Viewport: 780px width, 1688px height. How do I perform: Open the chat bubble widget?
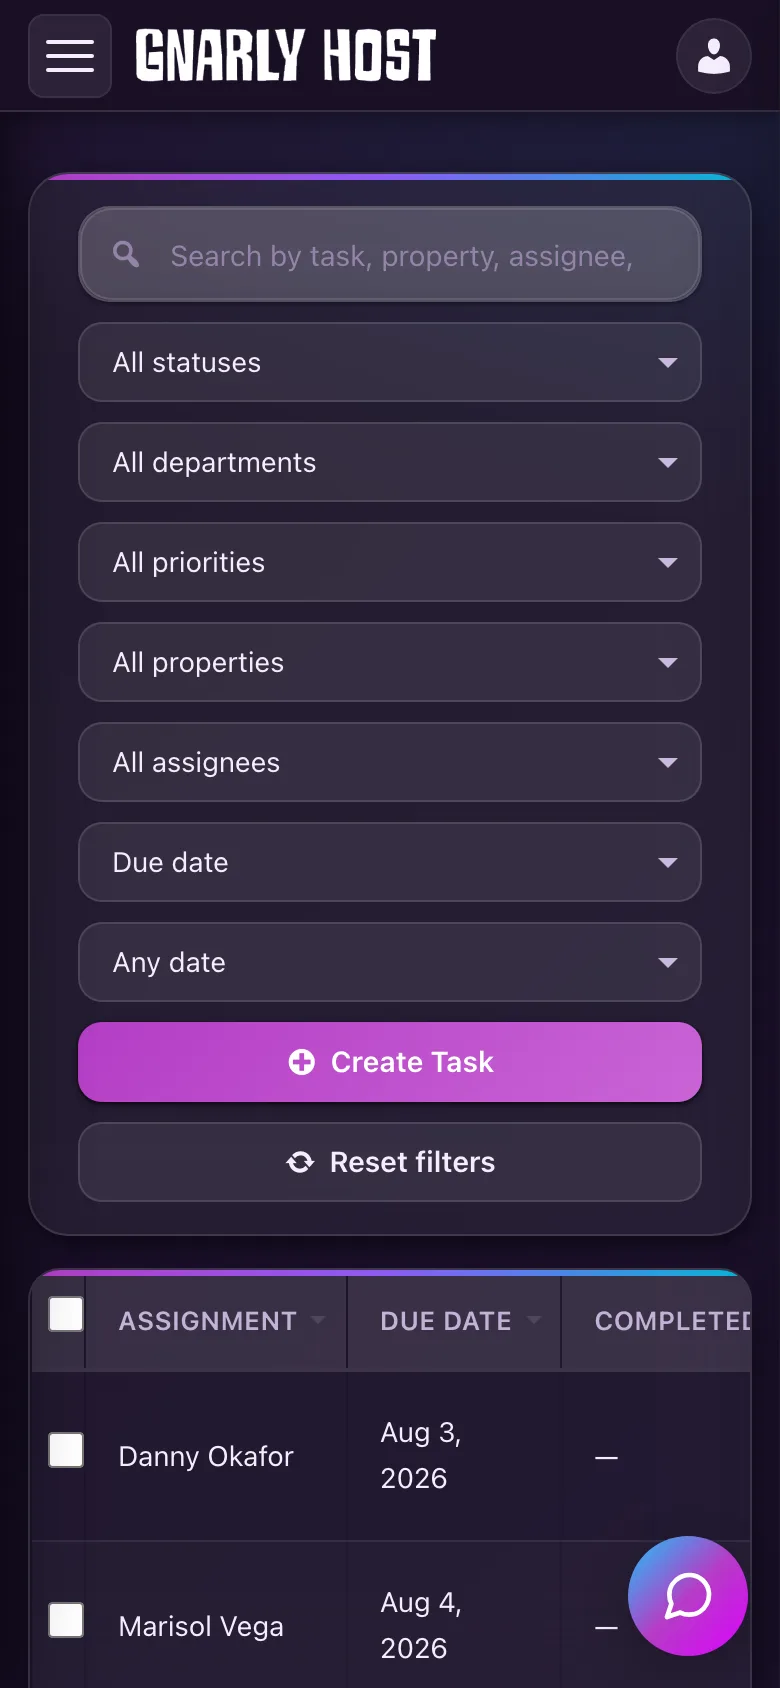click(x=688, y=1596)
